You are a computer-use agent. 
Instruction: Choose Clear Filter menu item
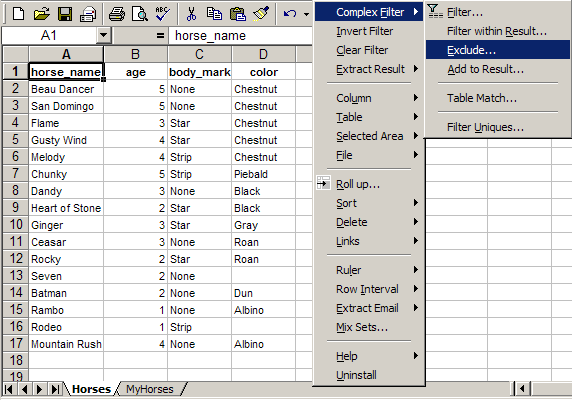click(x=369, y=50)
